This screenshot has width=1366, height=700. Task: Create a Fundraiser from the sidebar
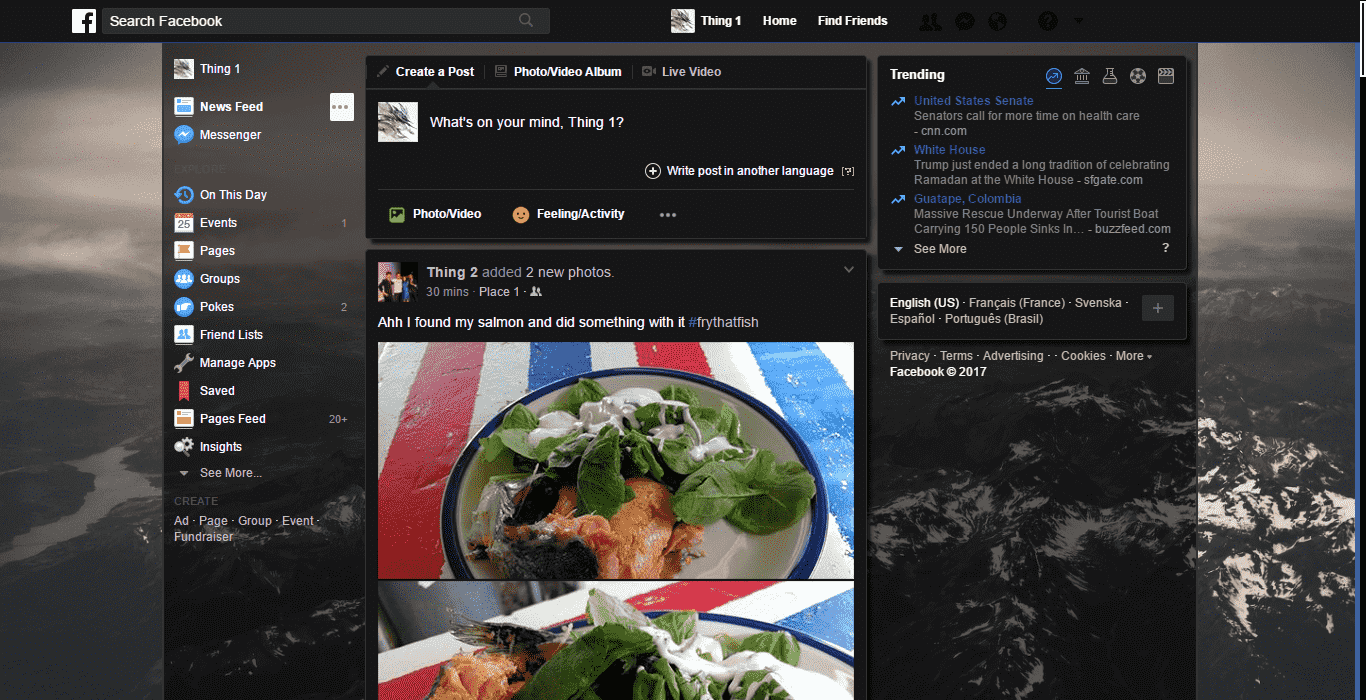(203, 537)
